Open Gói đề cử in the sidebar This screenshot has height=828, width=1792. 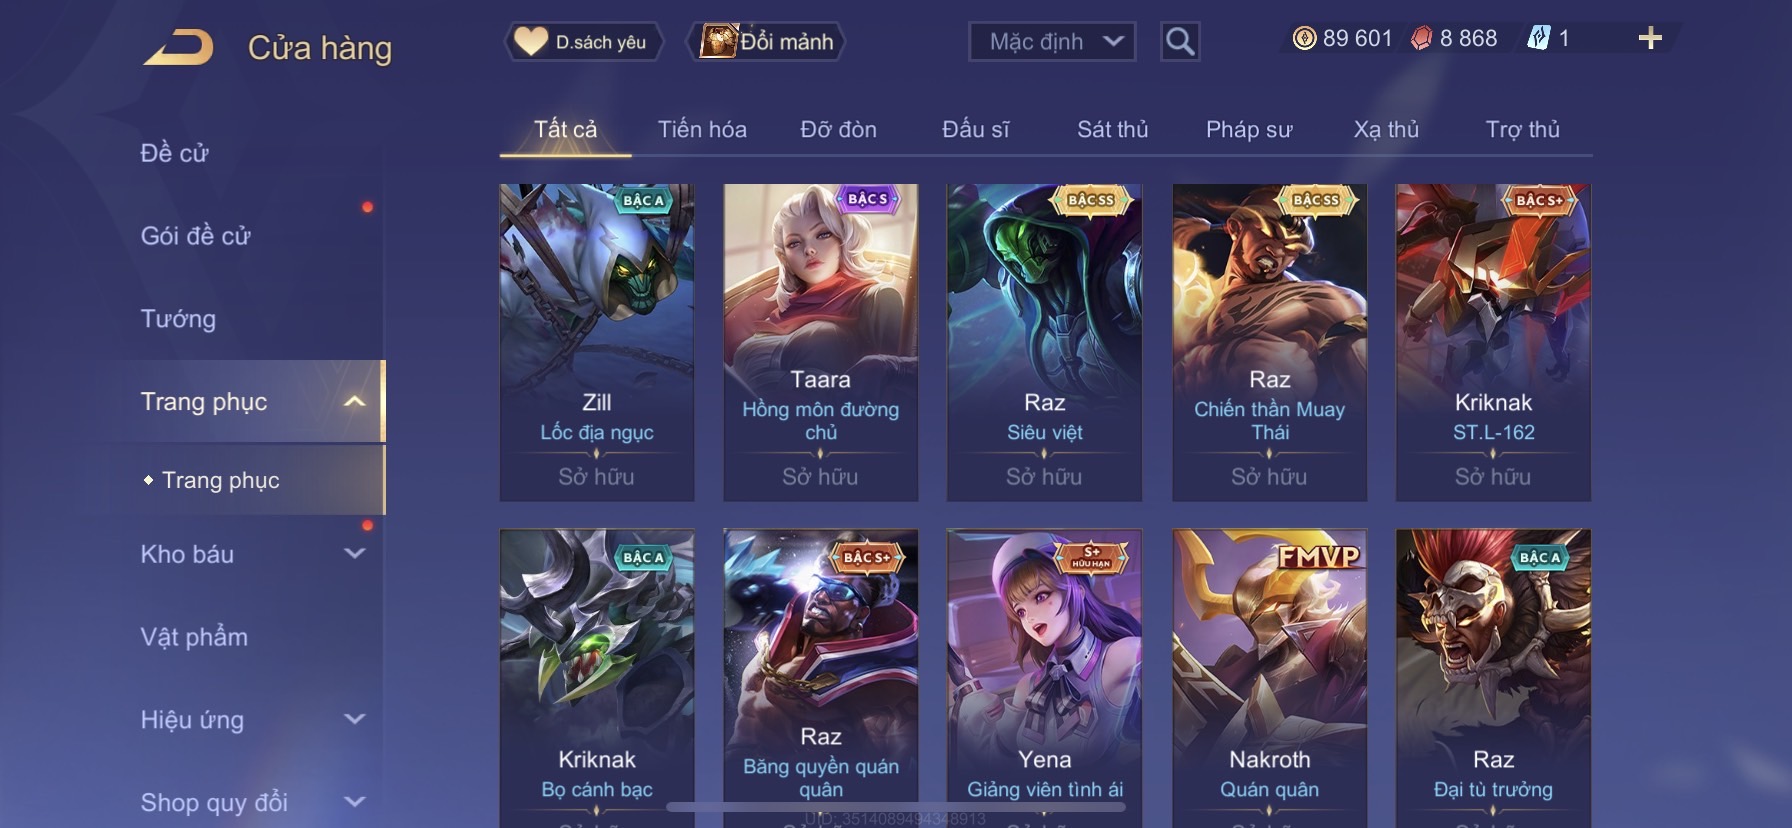(195, 236)
